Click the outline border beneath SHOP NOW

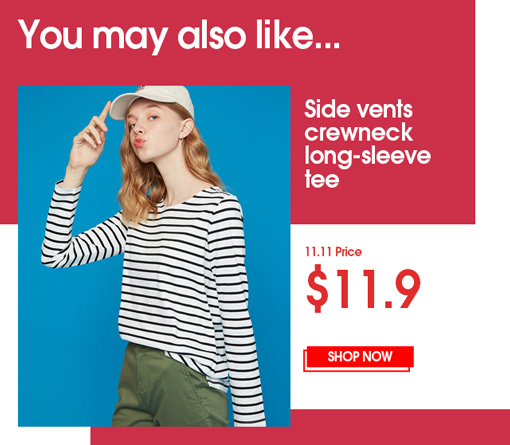click(x=357, y=370)
